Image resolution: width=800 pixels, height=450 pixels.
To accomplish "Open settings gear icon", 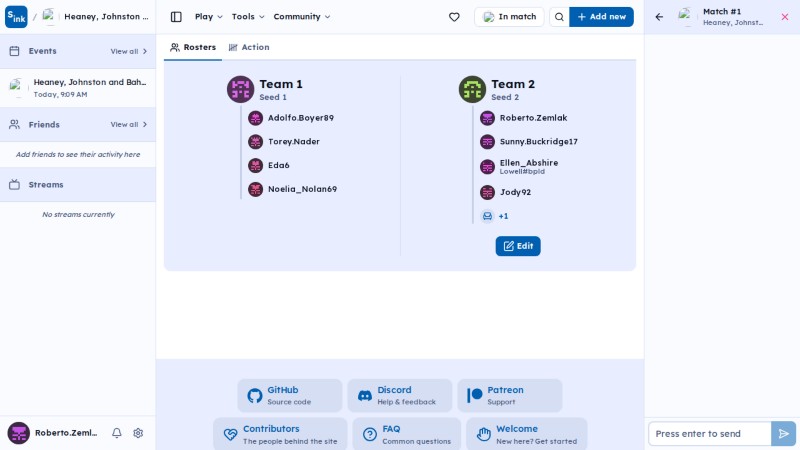I will pos(138,433).
